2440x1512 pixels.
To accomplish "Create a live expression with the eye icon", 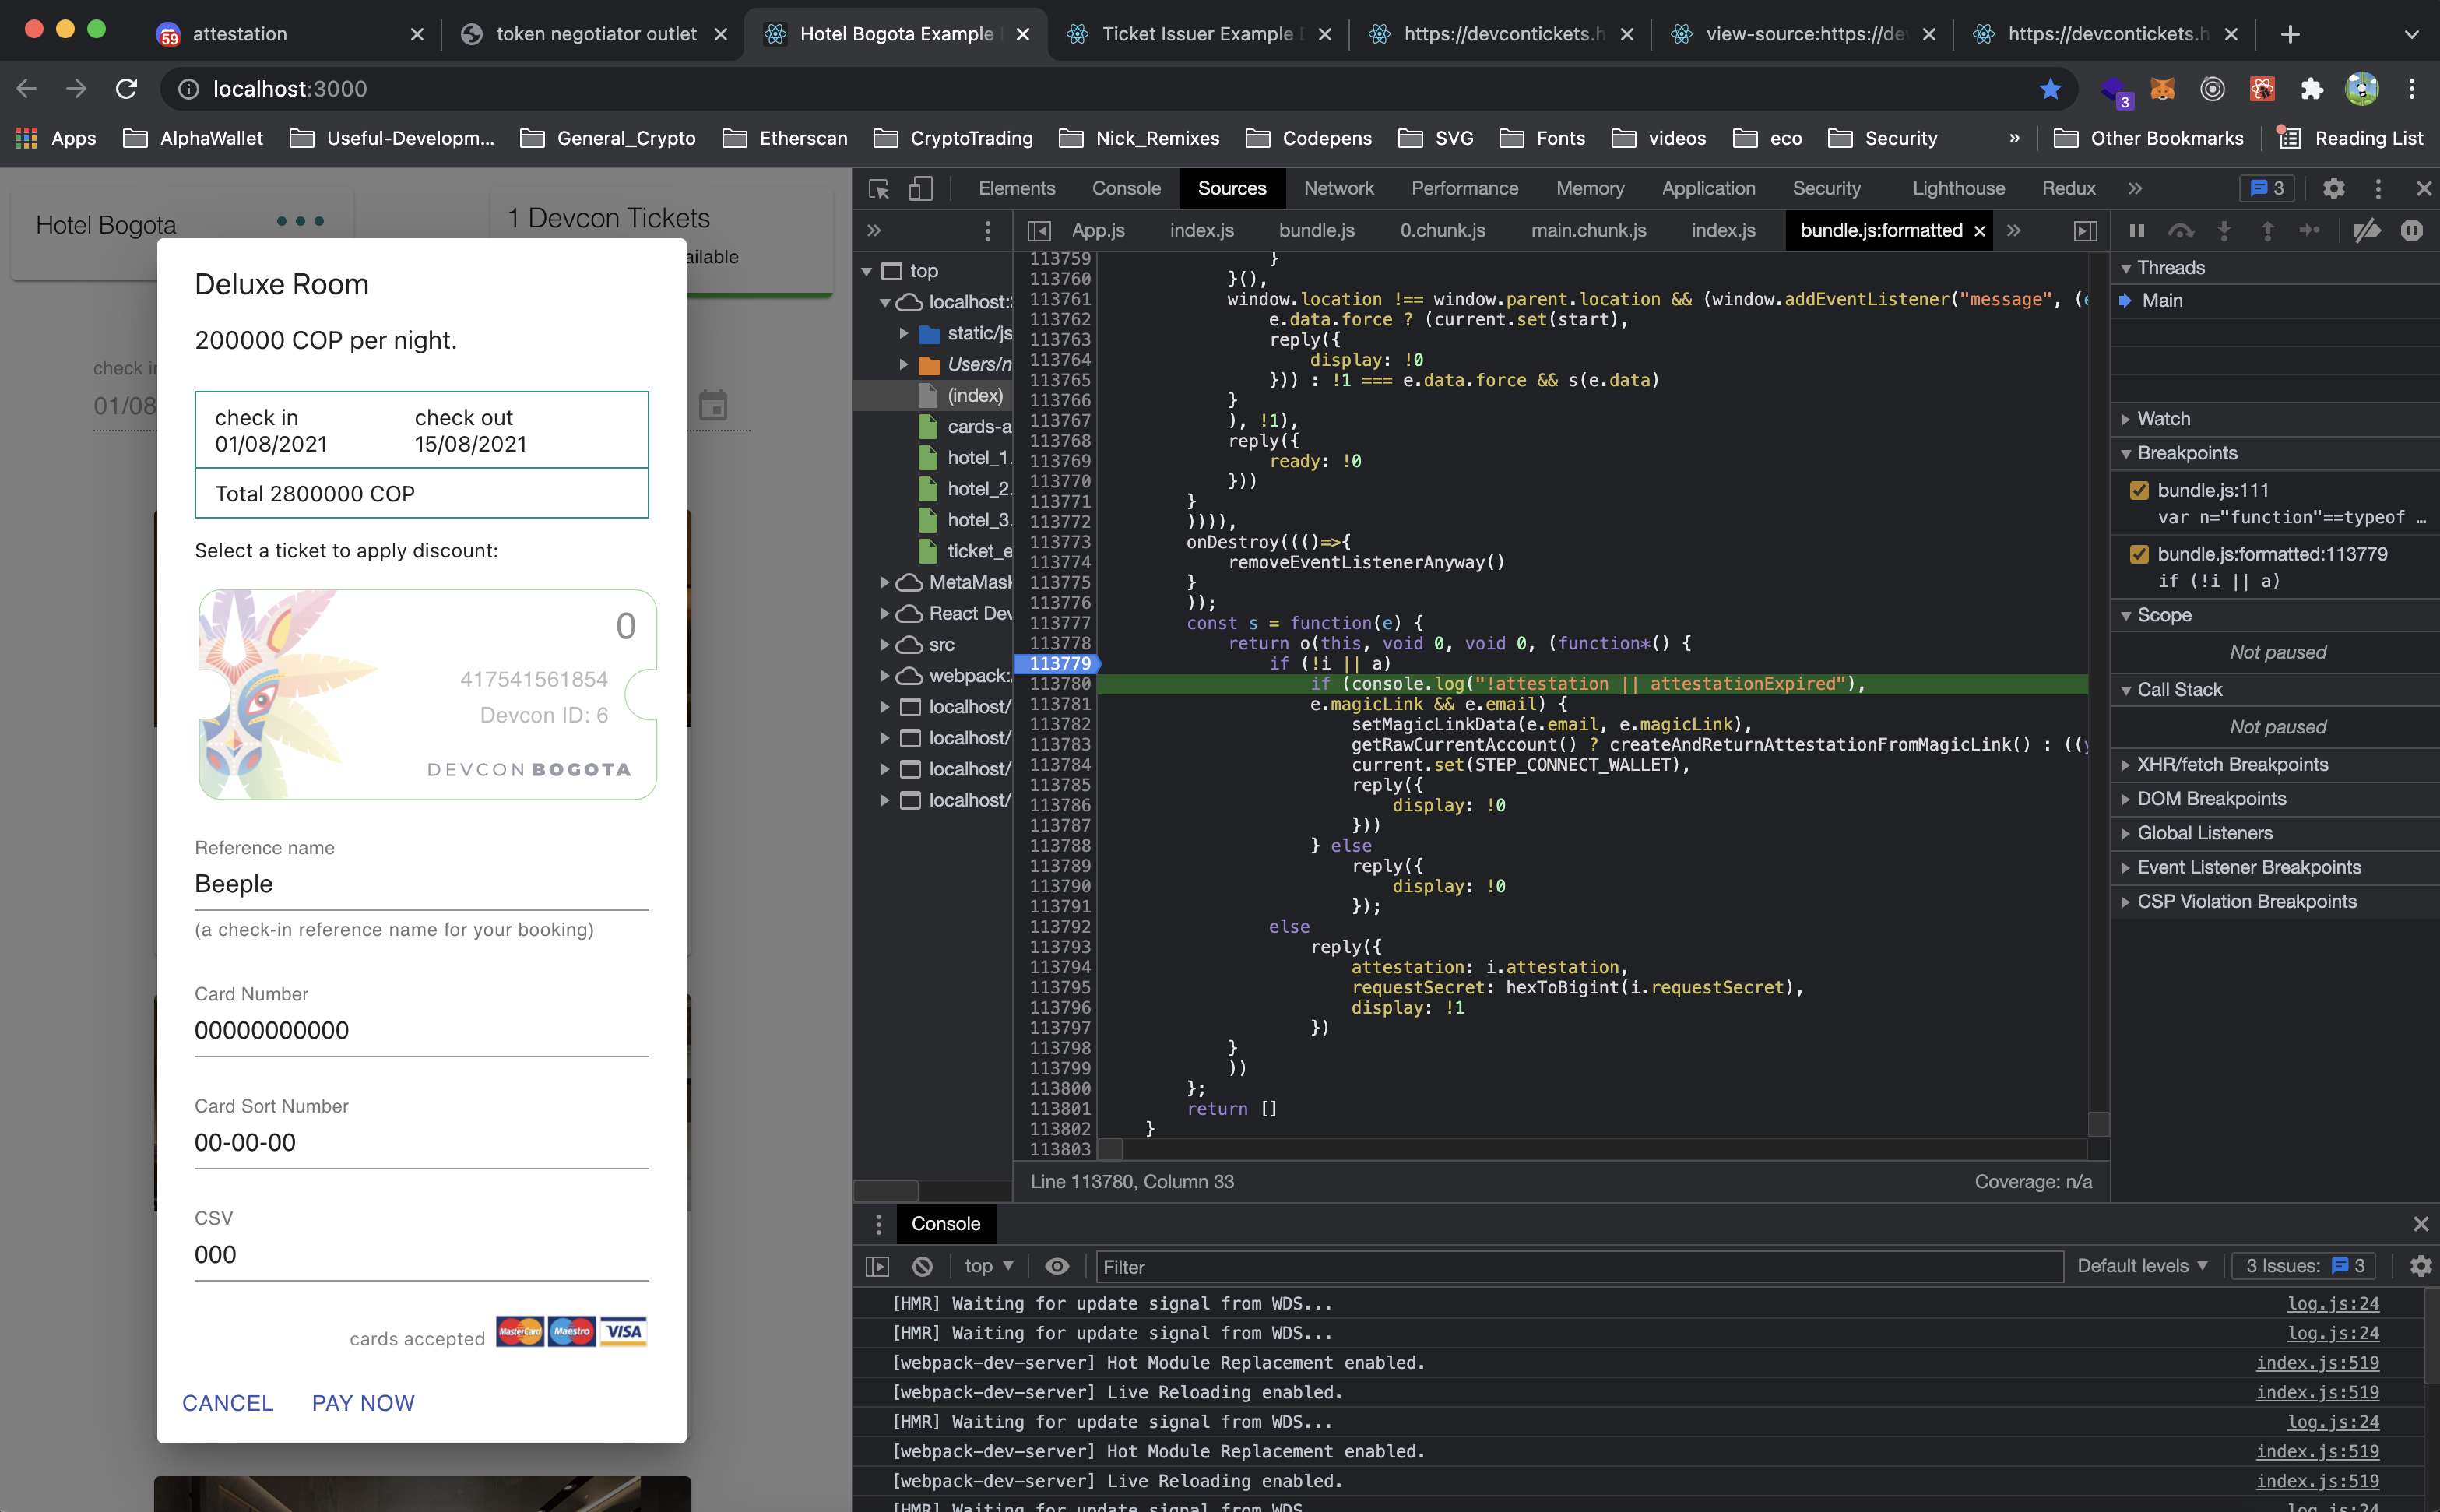I will (1057, 1265).
